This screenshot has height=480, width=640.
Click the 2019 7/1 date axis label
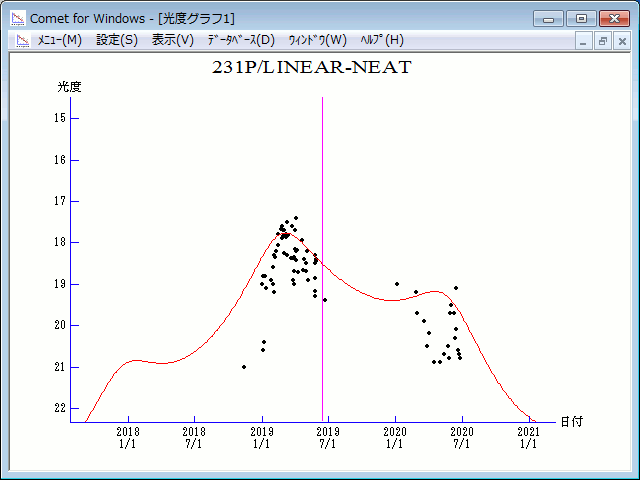[x=328, y=438]
